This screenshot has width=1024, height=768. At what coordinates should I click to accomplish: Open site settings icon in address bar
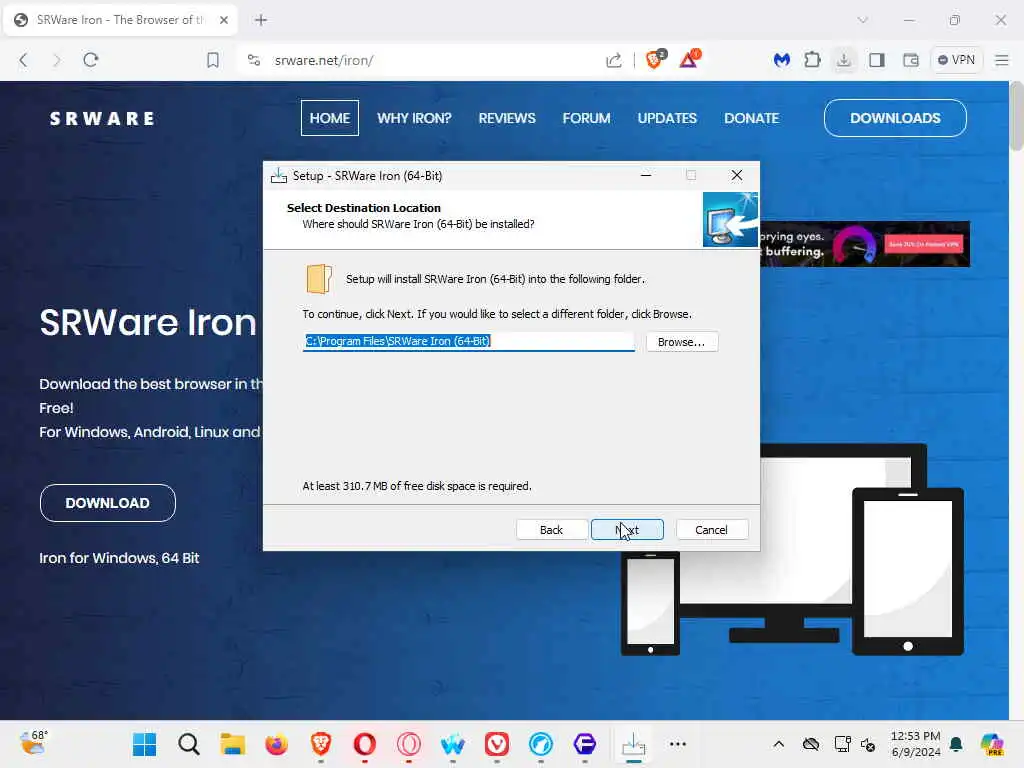pos(254,60)
